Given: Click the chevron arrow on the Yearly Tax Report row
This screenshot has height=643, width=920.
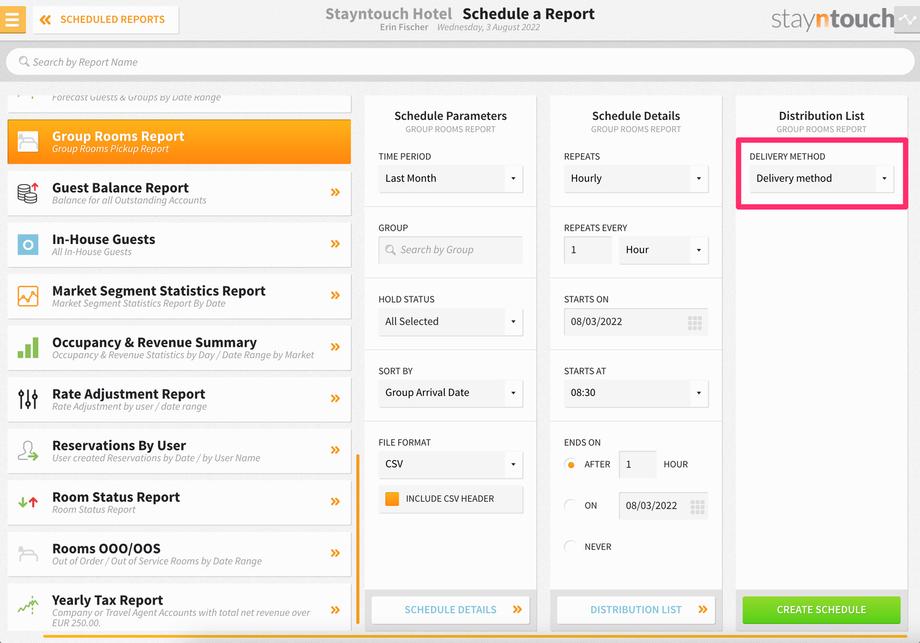Looking at the screenshot, I should tap(335, 610).
